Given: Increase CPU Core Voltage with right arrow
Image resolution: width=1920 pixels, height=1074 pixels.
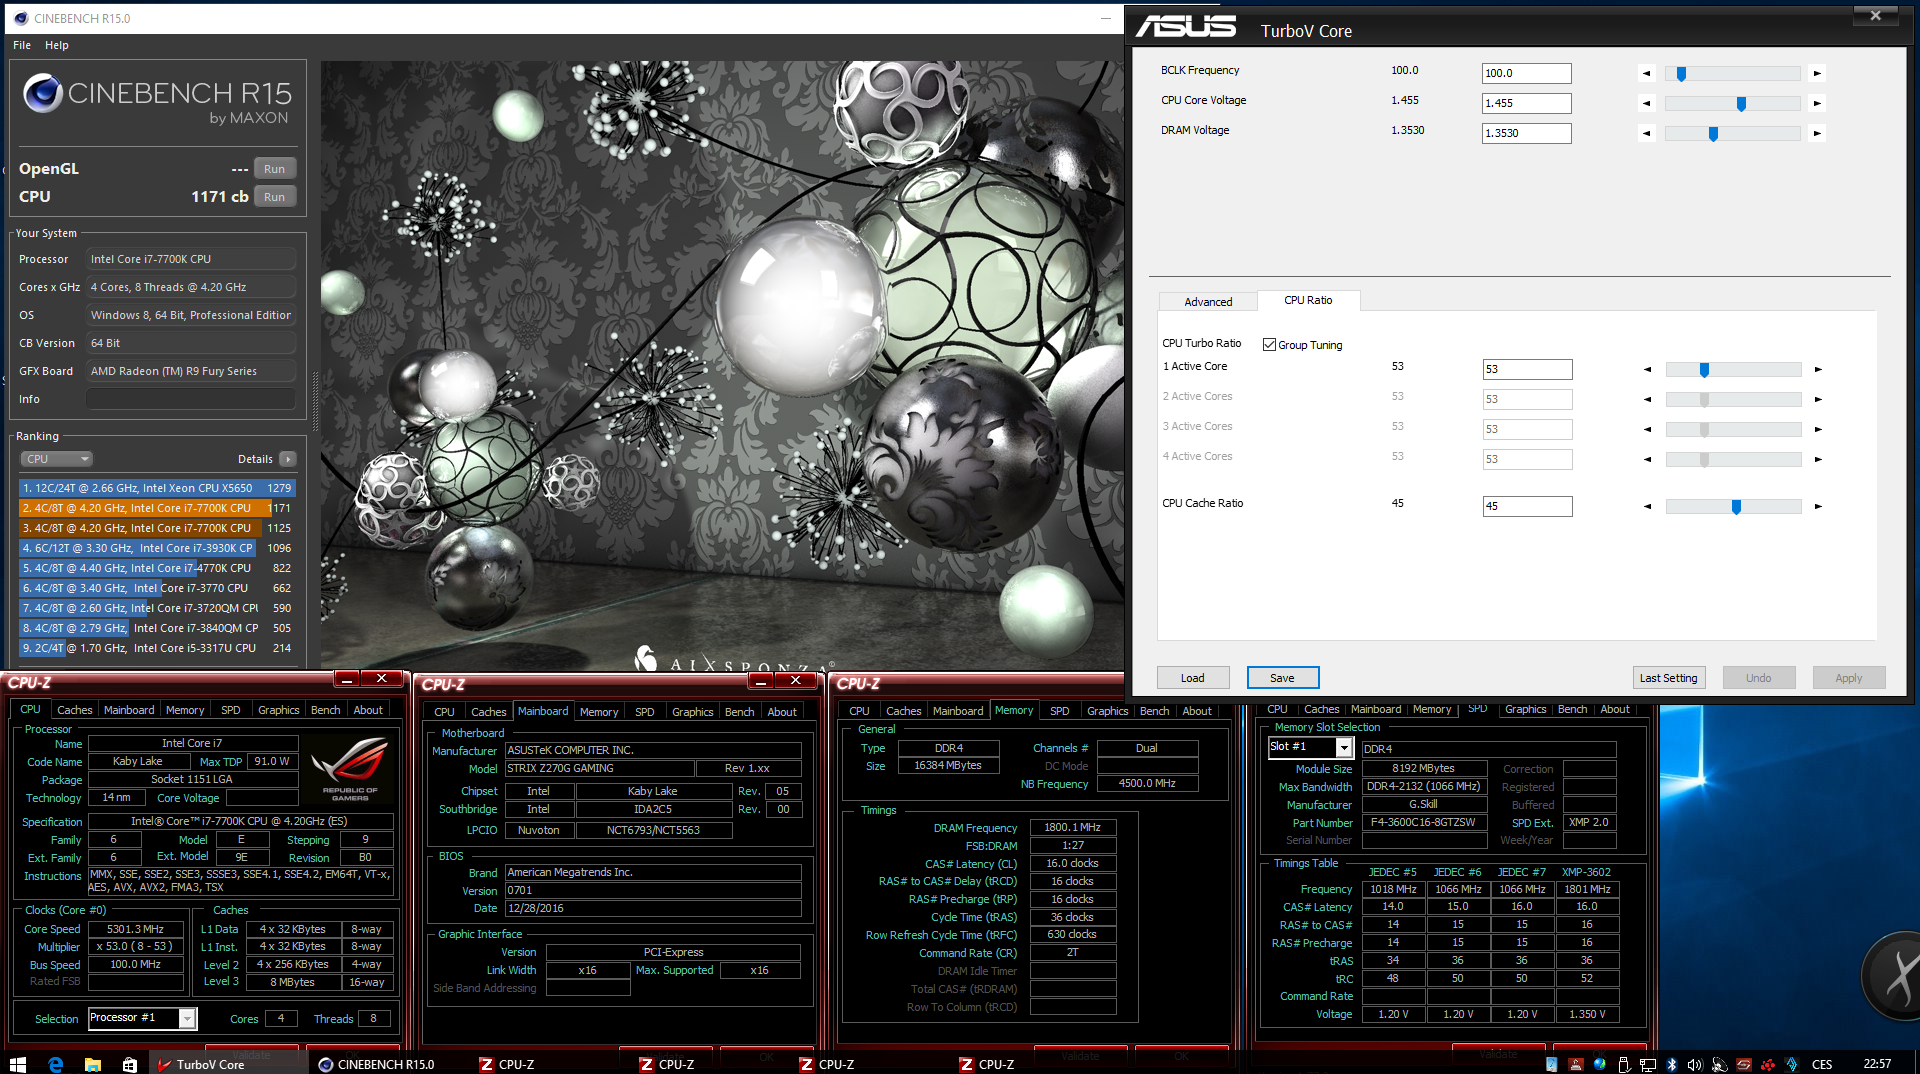Looking at the screenshot, I should [x=1817, y=103].
